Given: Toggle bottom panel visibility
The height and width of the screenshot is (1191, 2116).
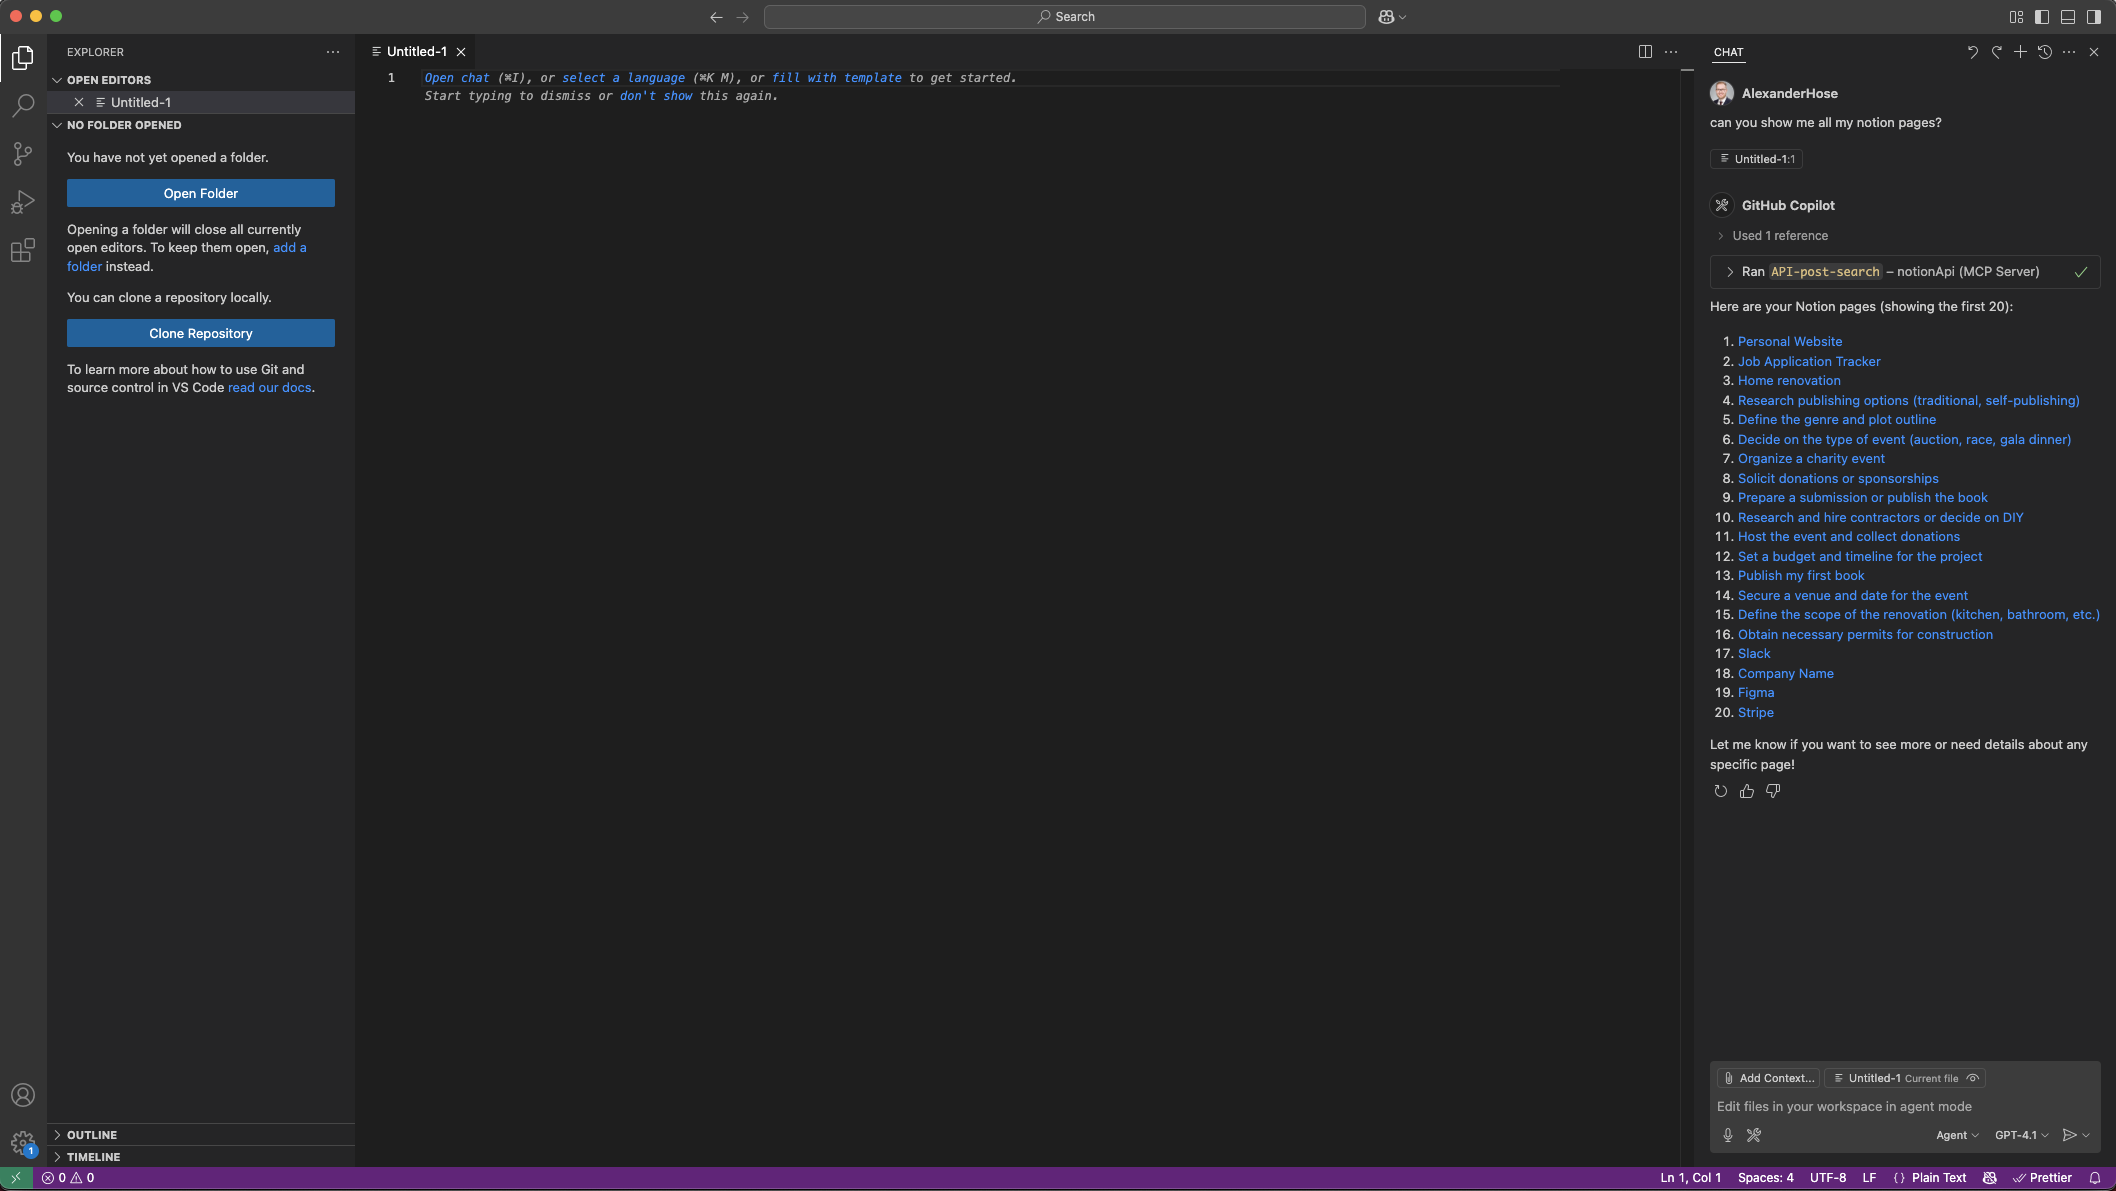Looking at the screenshot, I should click(x=2068, y=17).
